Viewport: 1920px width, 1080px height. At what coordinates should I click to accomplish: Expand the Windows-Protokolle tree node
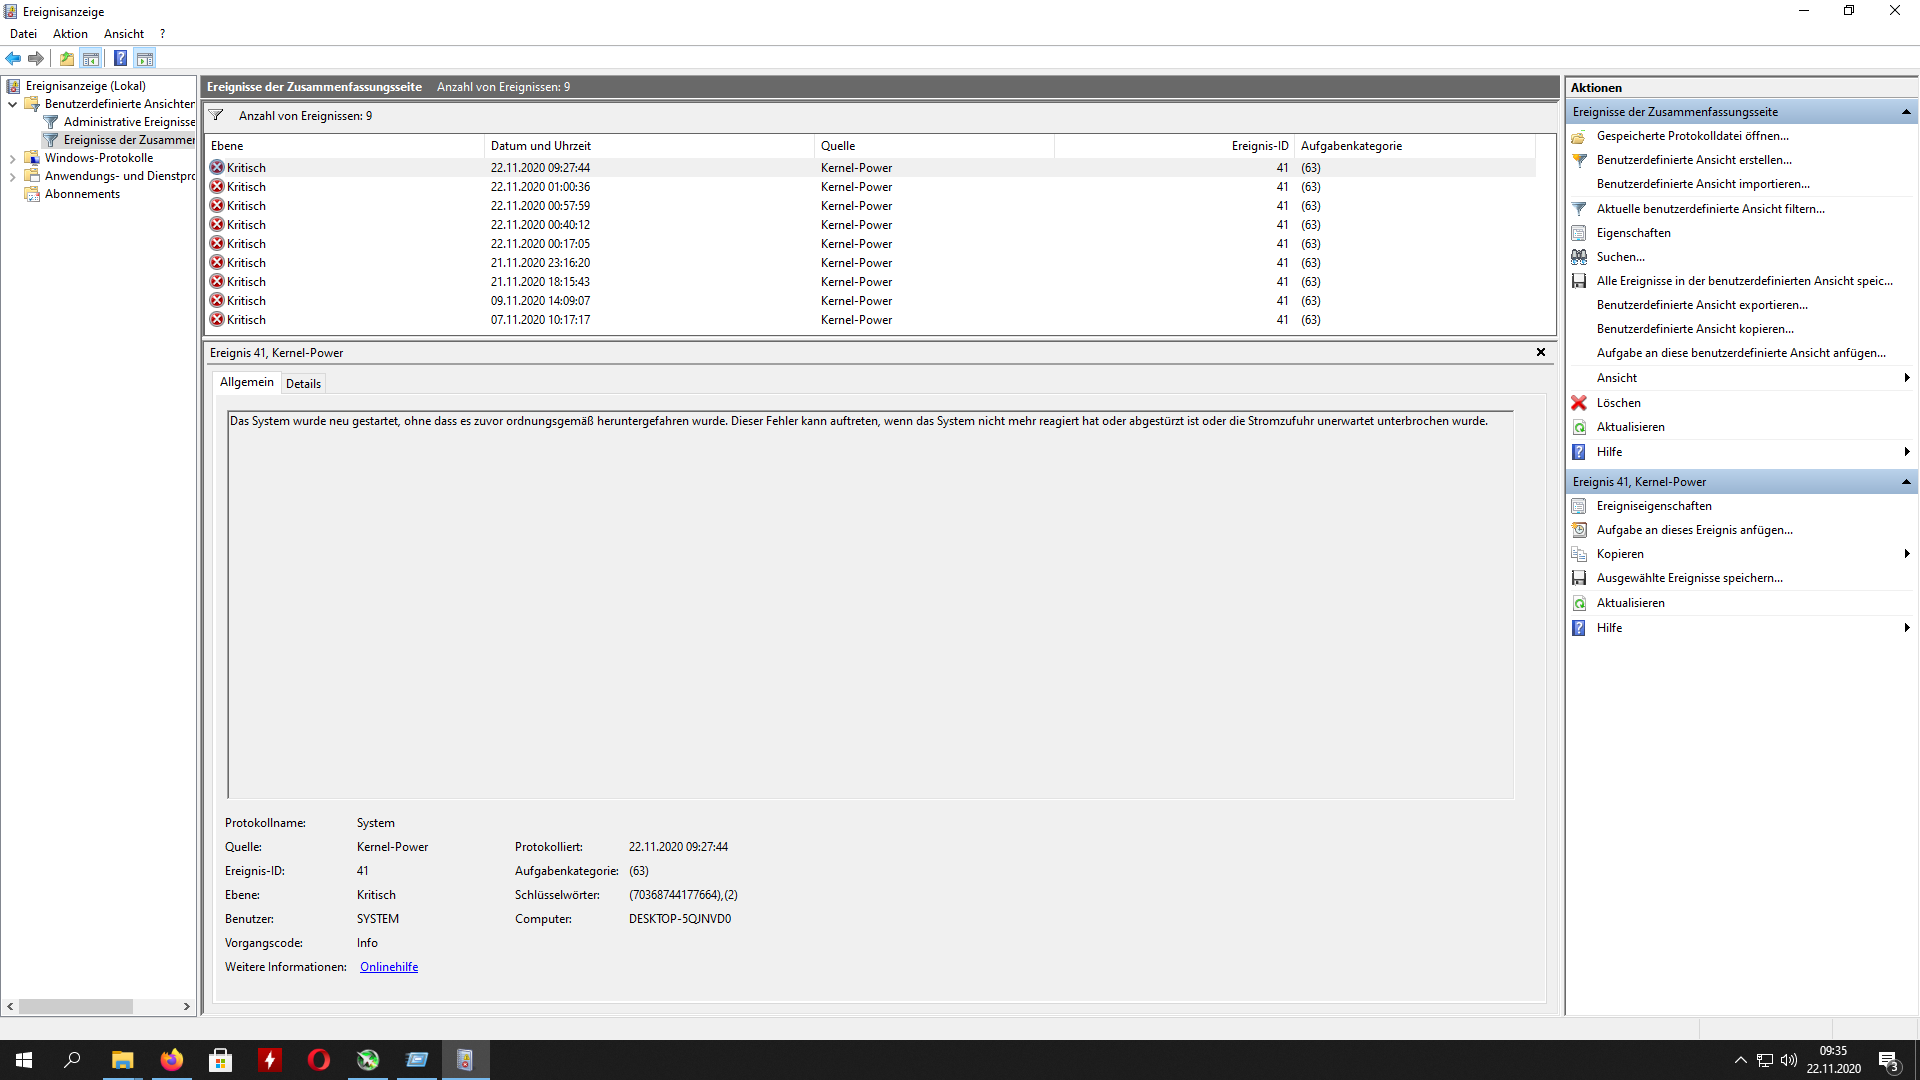[12, 158]
